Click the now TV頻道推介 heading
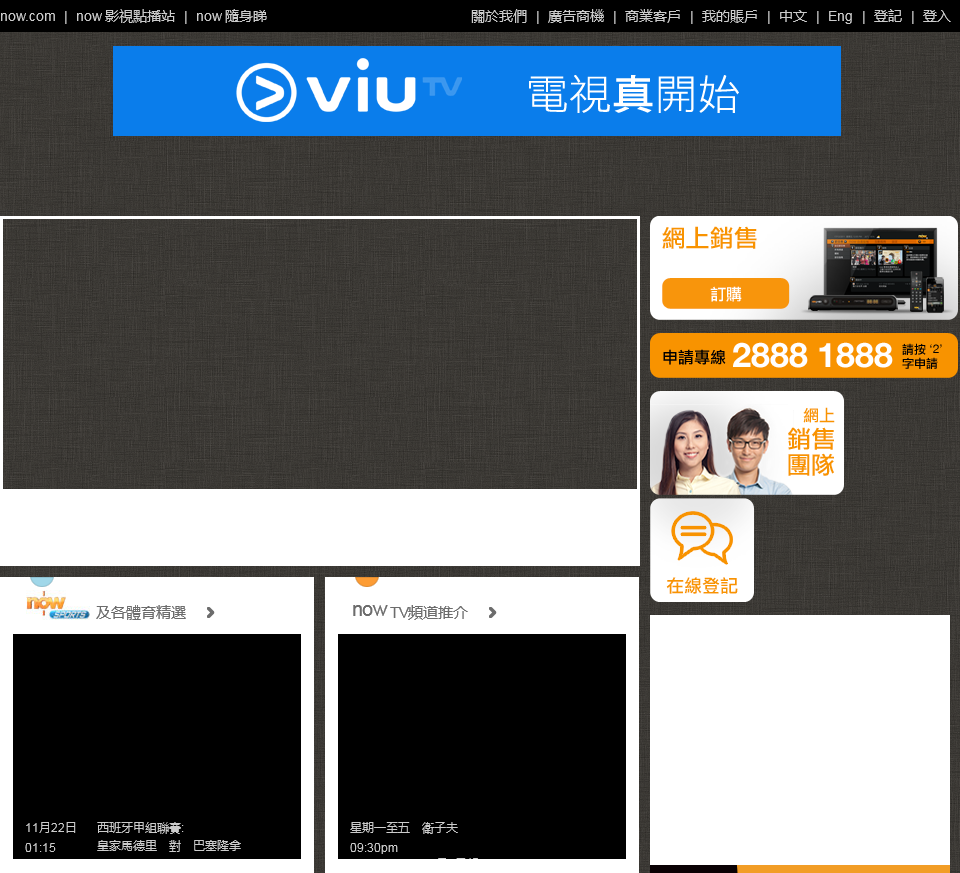Image resolution: width=960 pixels, height=873 pixels. [410, 612]
